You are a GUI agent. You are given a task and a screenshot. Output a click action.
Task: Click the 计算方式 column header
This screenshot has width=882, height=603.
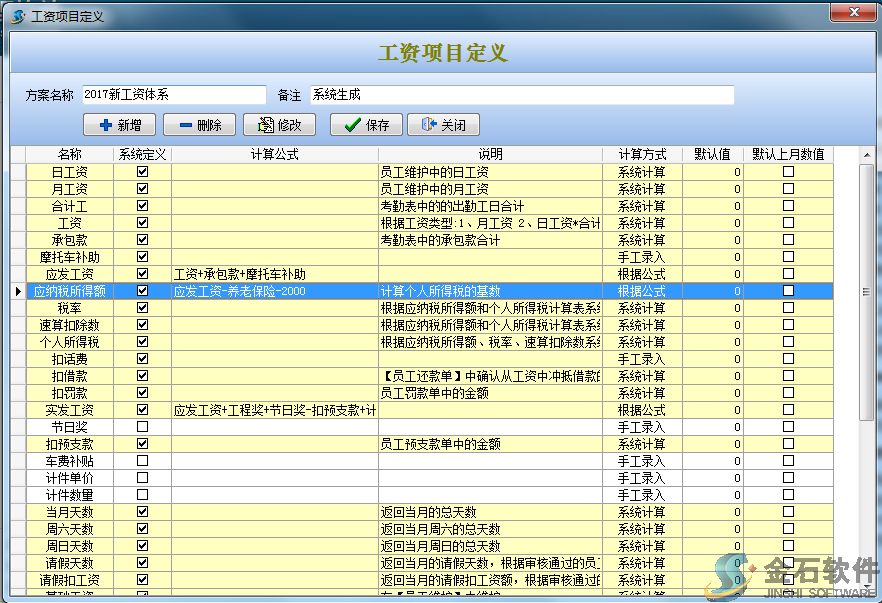tap(642, 155)
